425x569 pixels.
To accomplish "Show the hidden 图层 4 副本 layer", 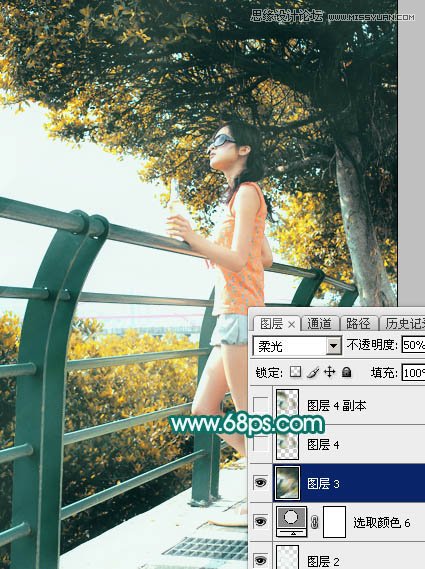I will tap(261, 405).
